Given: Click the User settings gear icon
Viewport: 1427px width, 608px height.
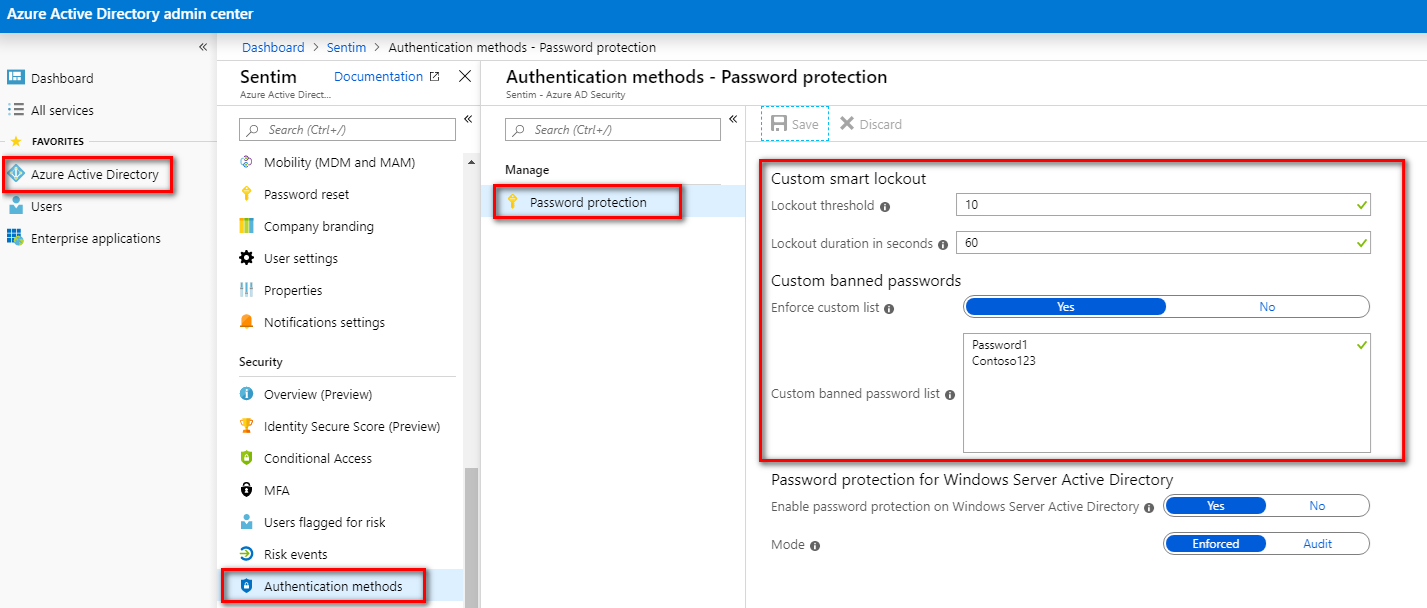Looking at the screenshot, I should point(247,258).
